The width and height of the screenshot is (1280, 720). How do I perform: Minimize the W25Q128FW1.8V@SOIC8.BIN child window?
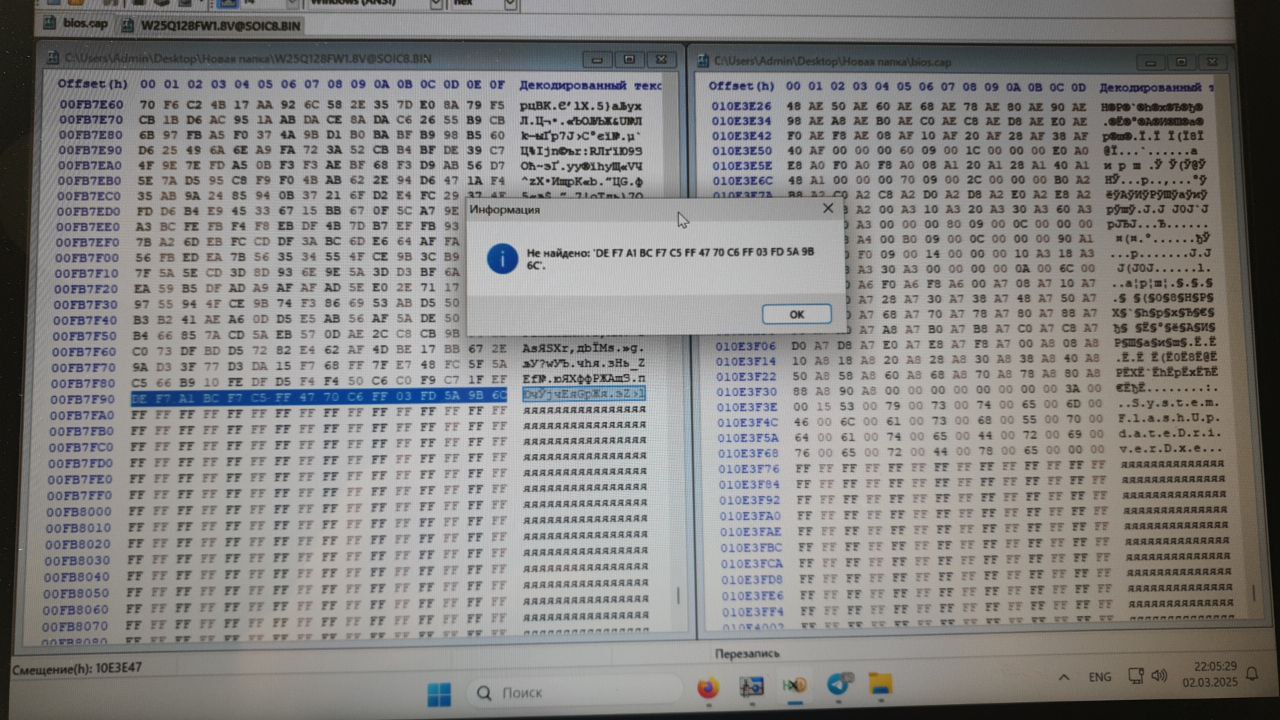click(597, 59)
